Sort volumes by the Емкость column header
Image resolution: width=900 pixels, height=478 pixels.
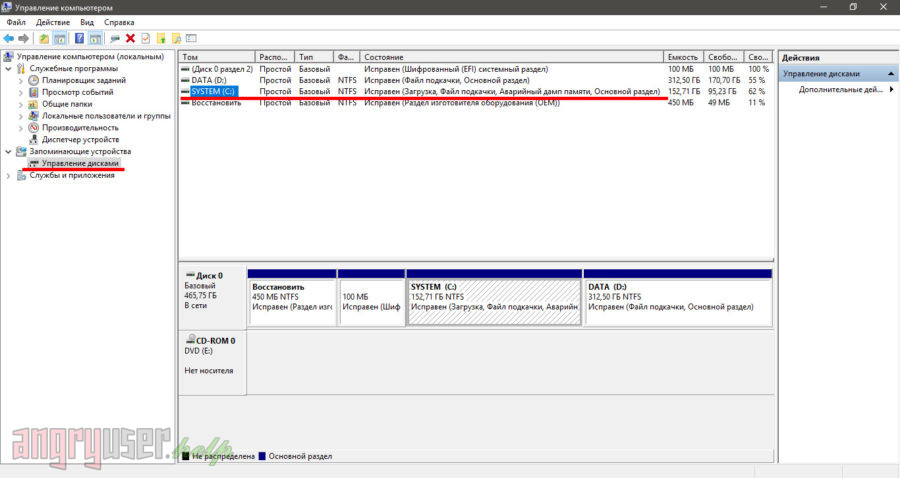(682, 57)
